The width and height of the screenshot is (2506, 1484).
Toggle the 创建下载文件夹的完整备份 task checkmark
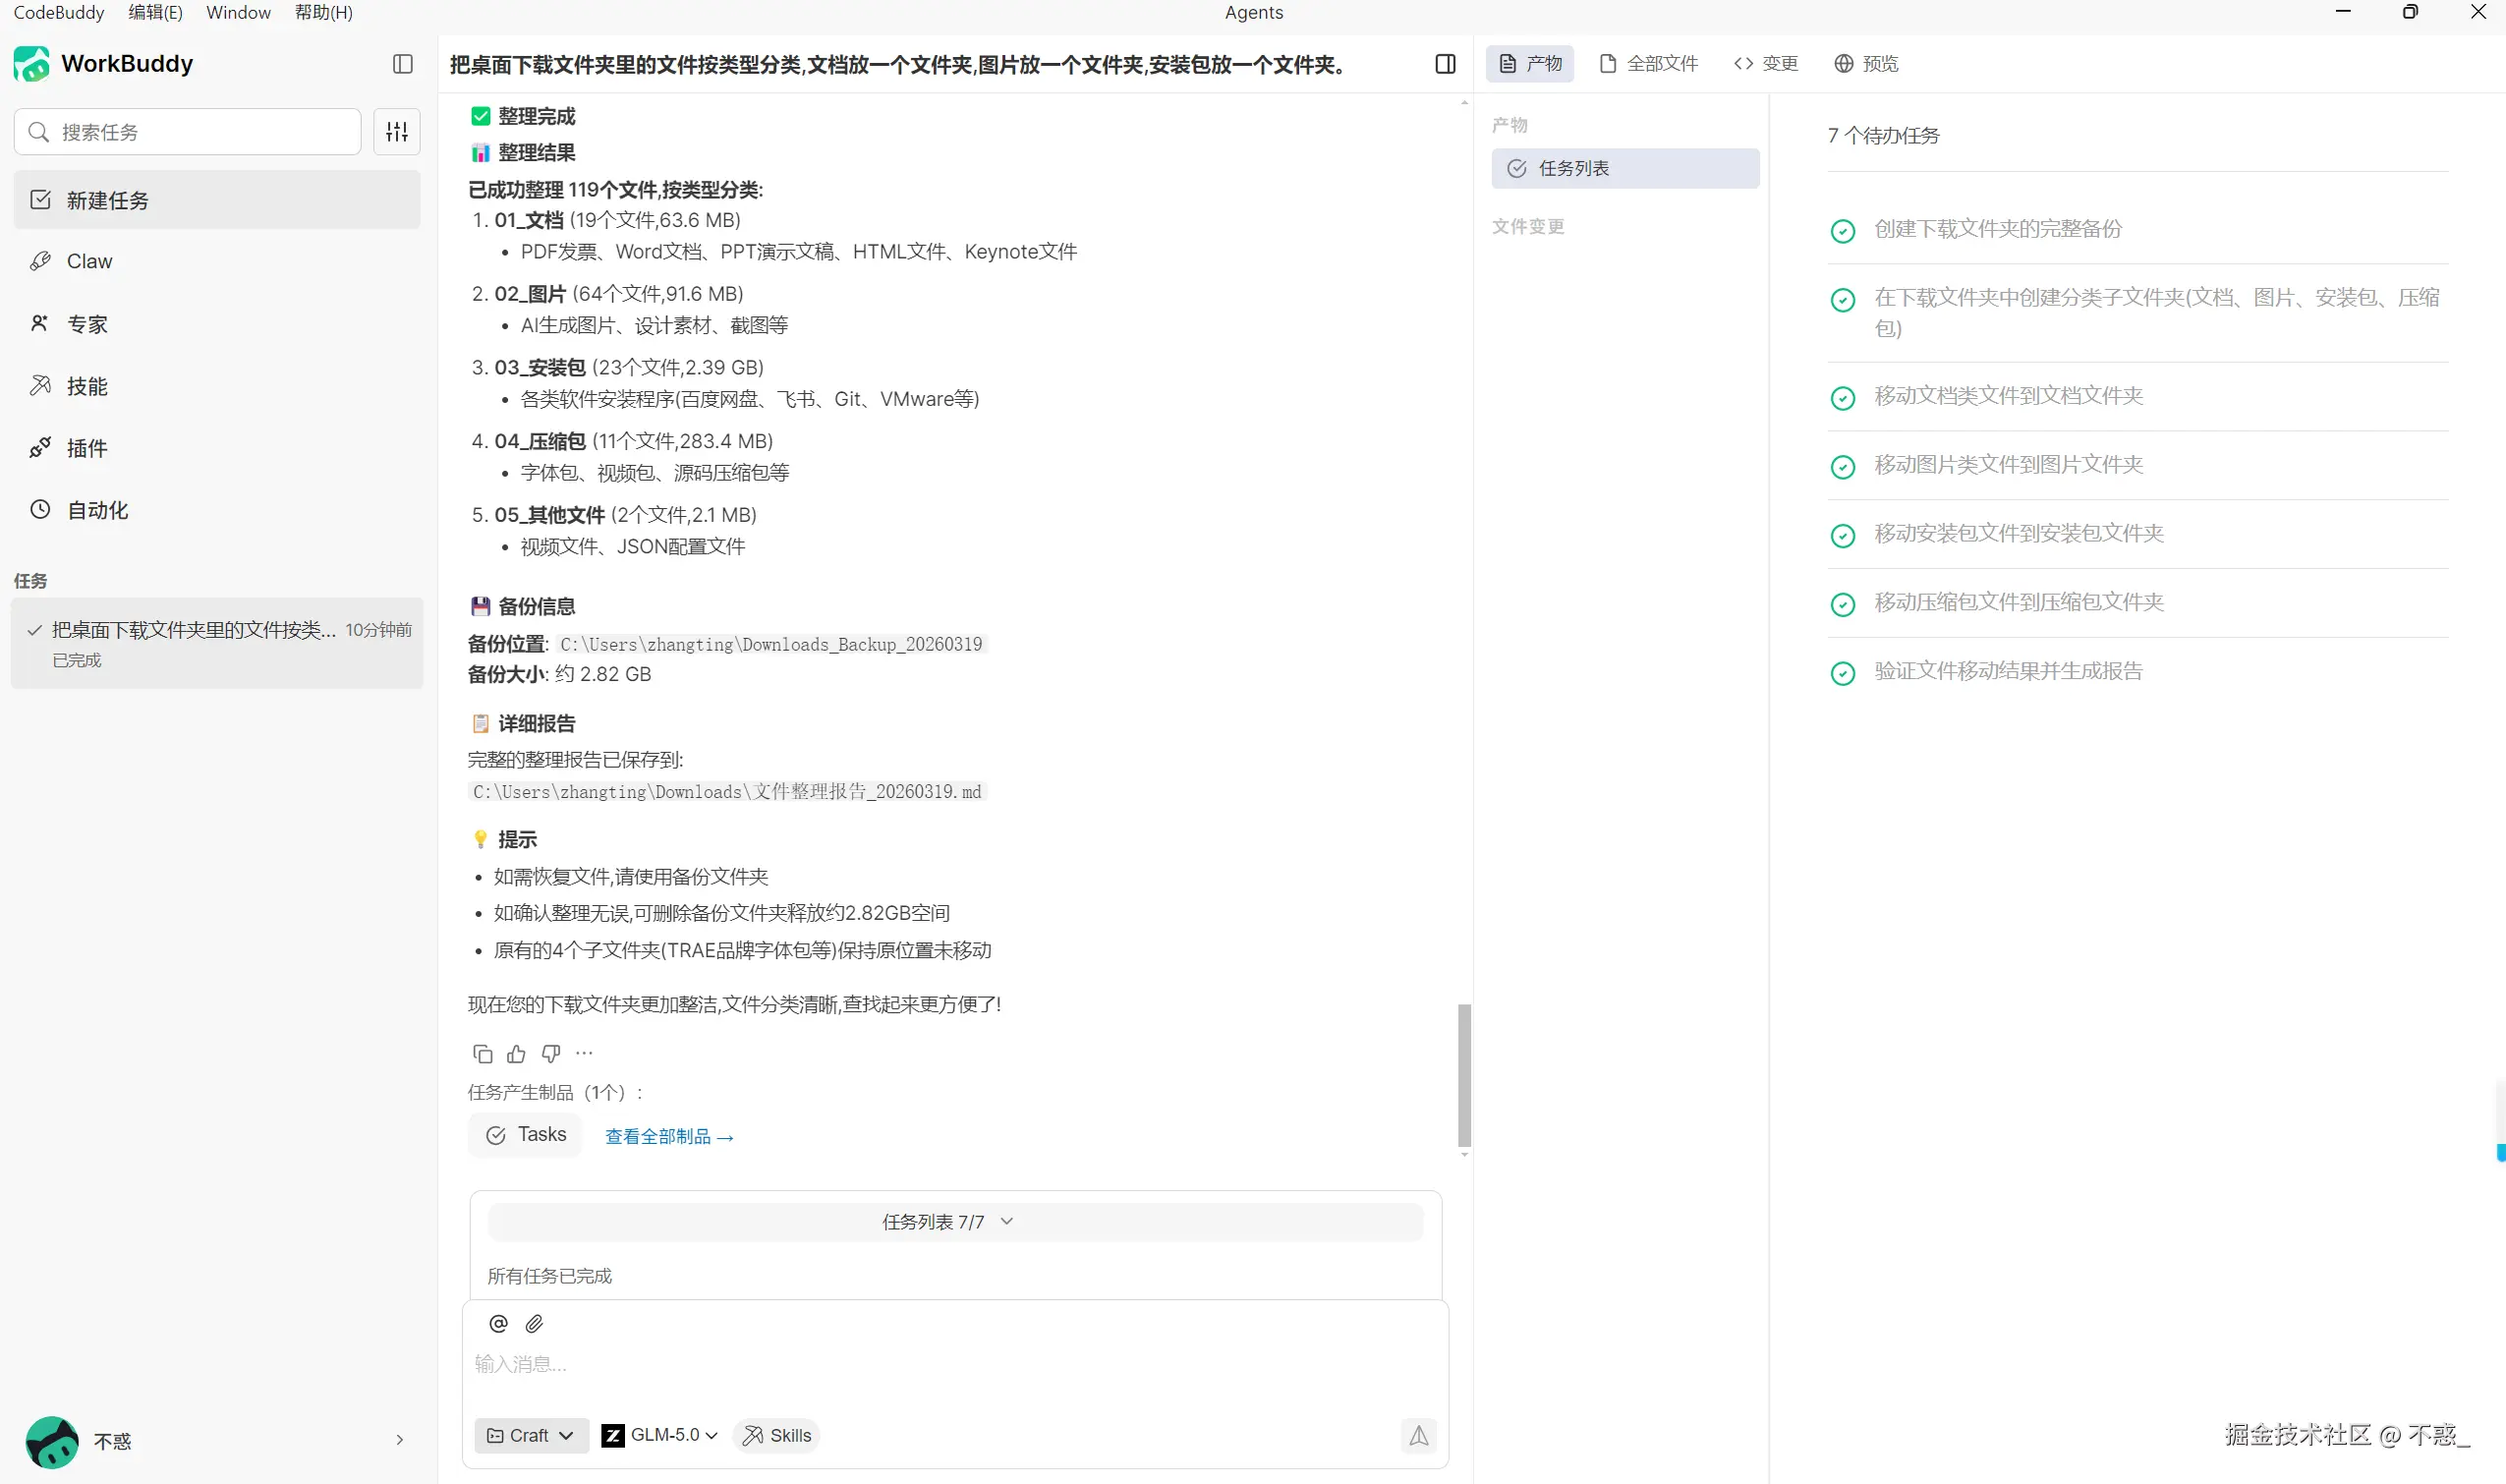[1842, 231]
